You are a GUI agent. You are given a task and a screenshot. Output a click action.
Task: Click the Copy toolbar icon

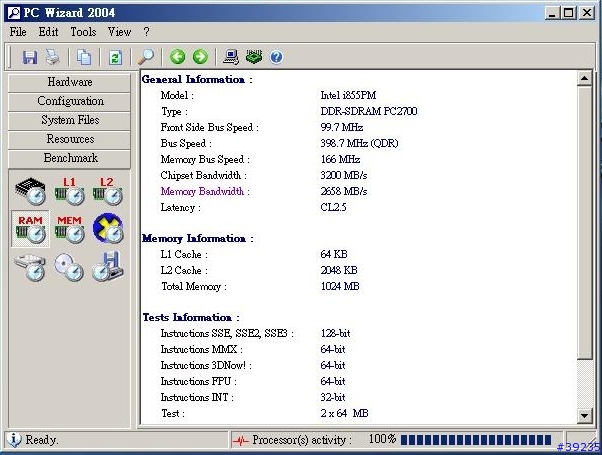click(x=84, y=57)
